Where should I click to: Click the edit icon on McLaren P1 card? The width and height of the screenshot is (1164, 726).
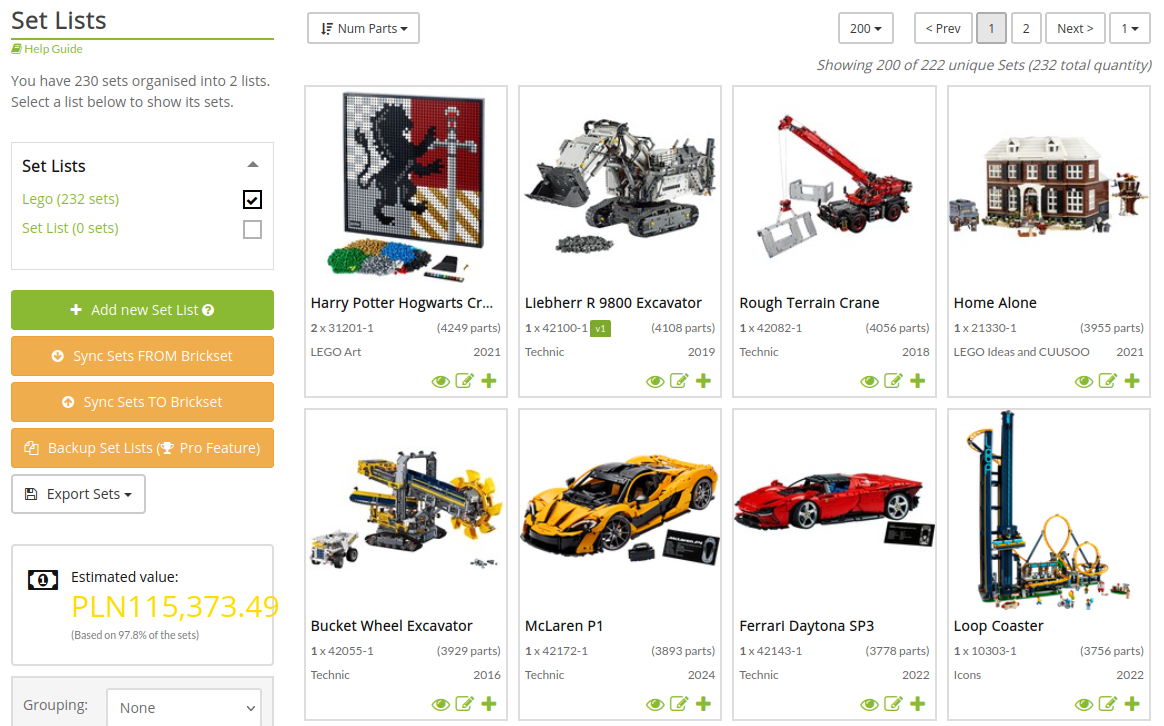(x=679, y=704)
